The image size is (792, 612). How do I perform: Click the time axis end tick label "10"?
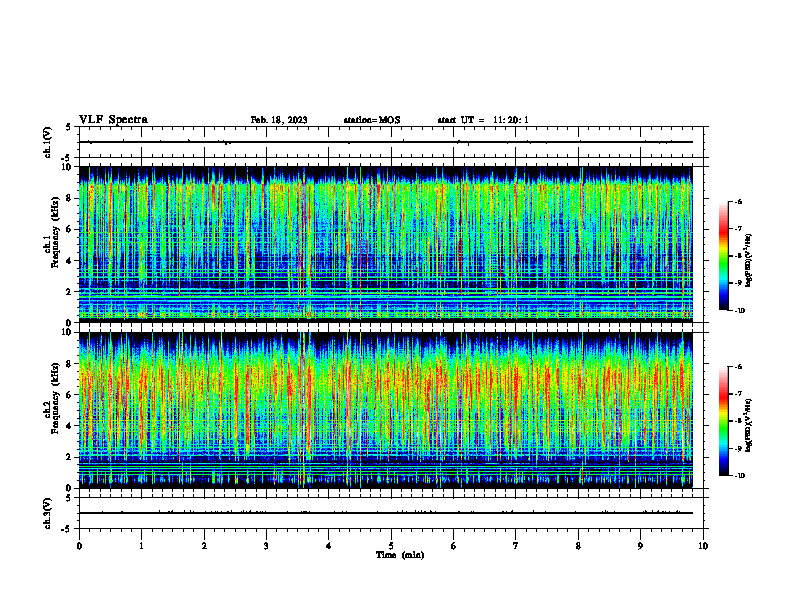point(703,546)
